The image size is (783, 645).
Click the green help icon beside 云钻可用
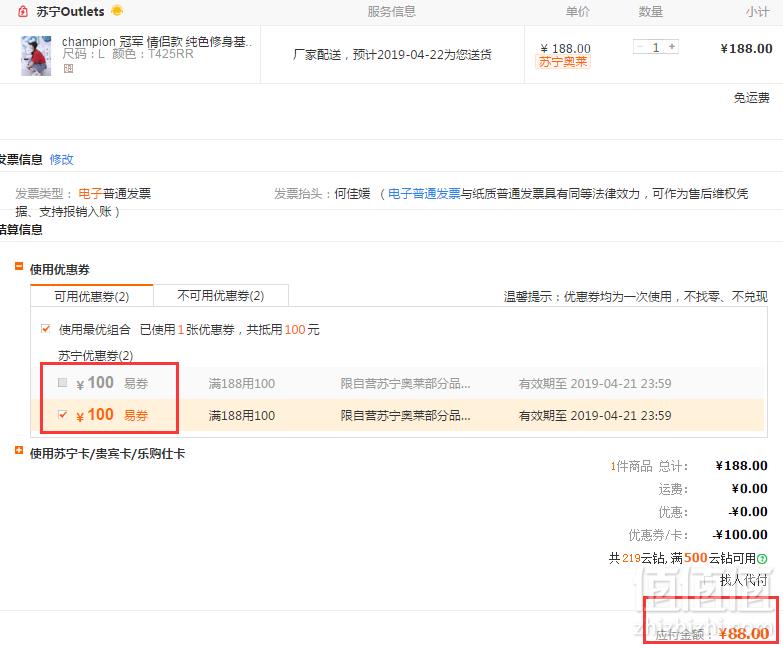coord(762,559)
